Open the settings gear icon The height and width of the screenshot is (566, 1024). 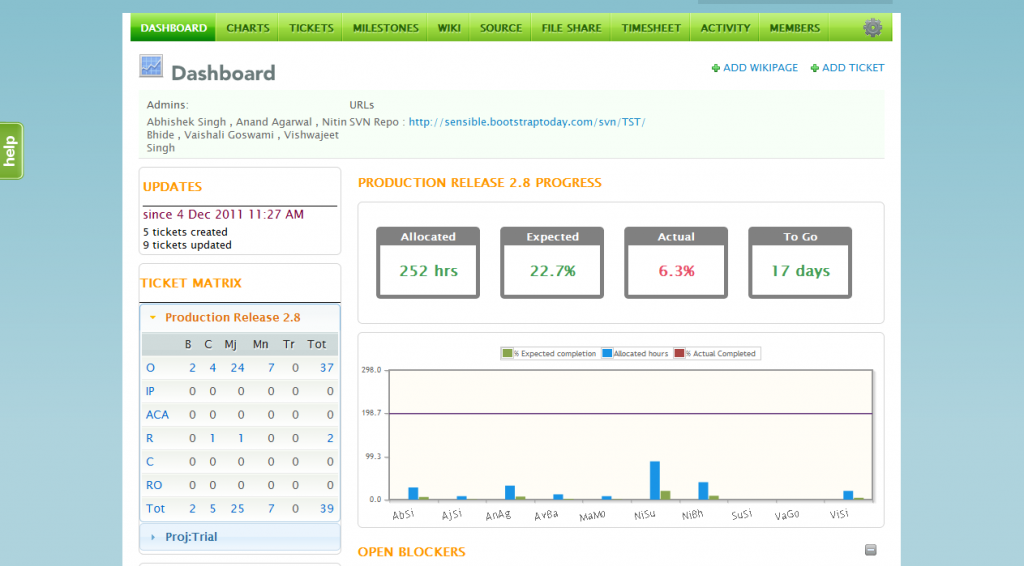(x=872, y=27)
